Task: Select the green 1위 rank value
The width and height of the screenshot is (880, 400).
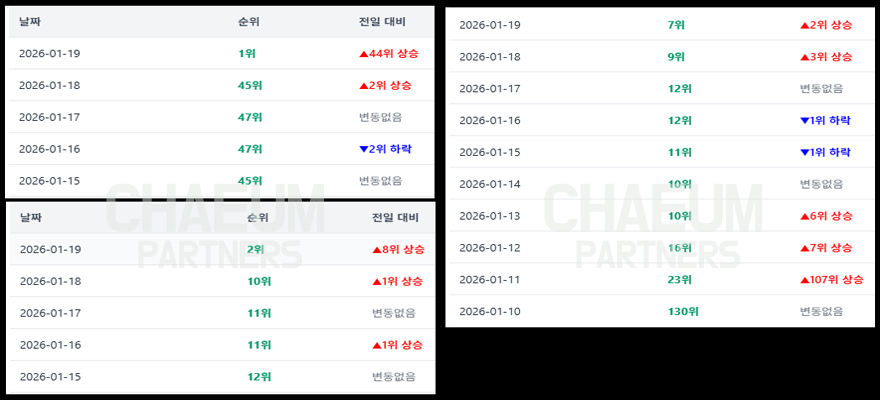Action: [x=247, y=53]
